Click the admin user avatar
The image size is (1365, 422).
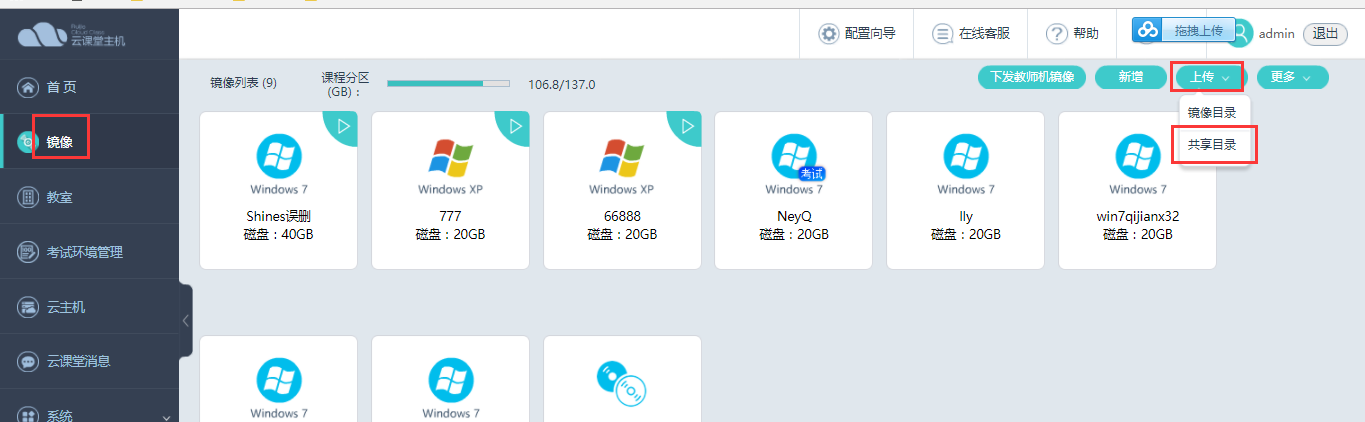pos(1241,34)
